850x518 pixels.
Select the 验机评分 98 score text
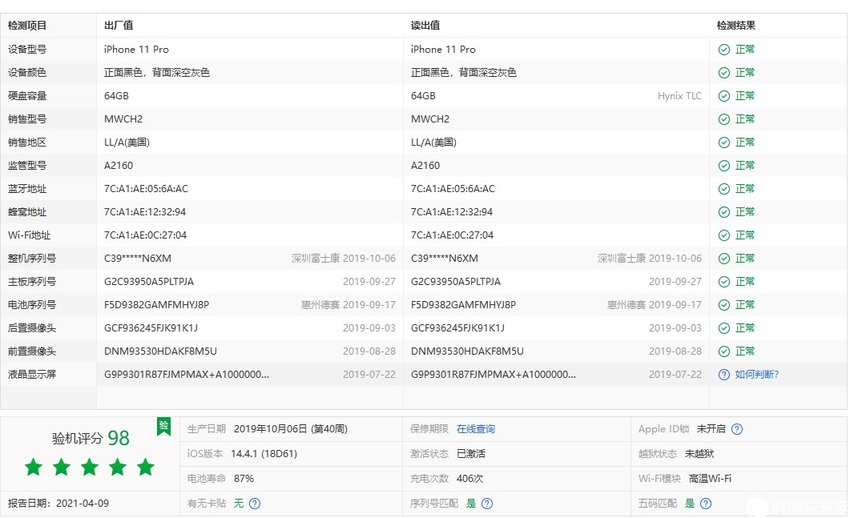pyautogui.click(x=91, y=438)
